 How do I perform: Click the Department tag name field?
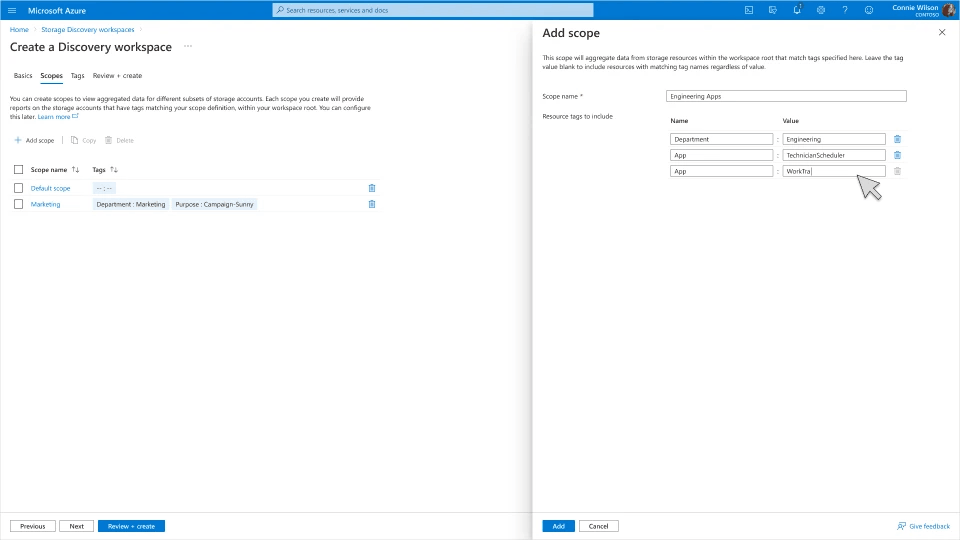(721, 139)
